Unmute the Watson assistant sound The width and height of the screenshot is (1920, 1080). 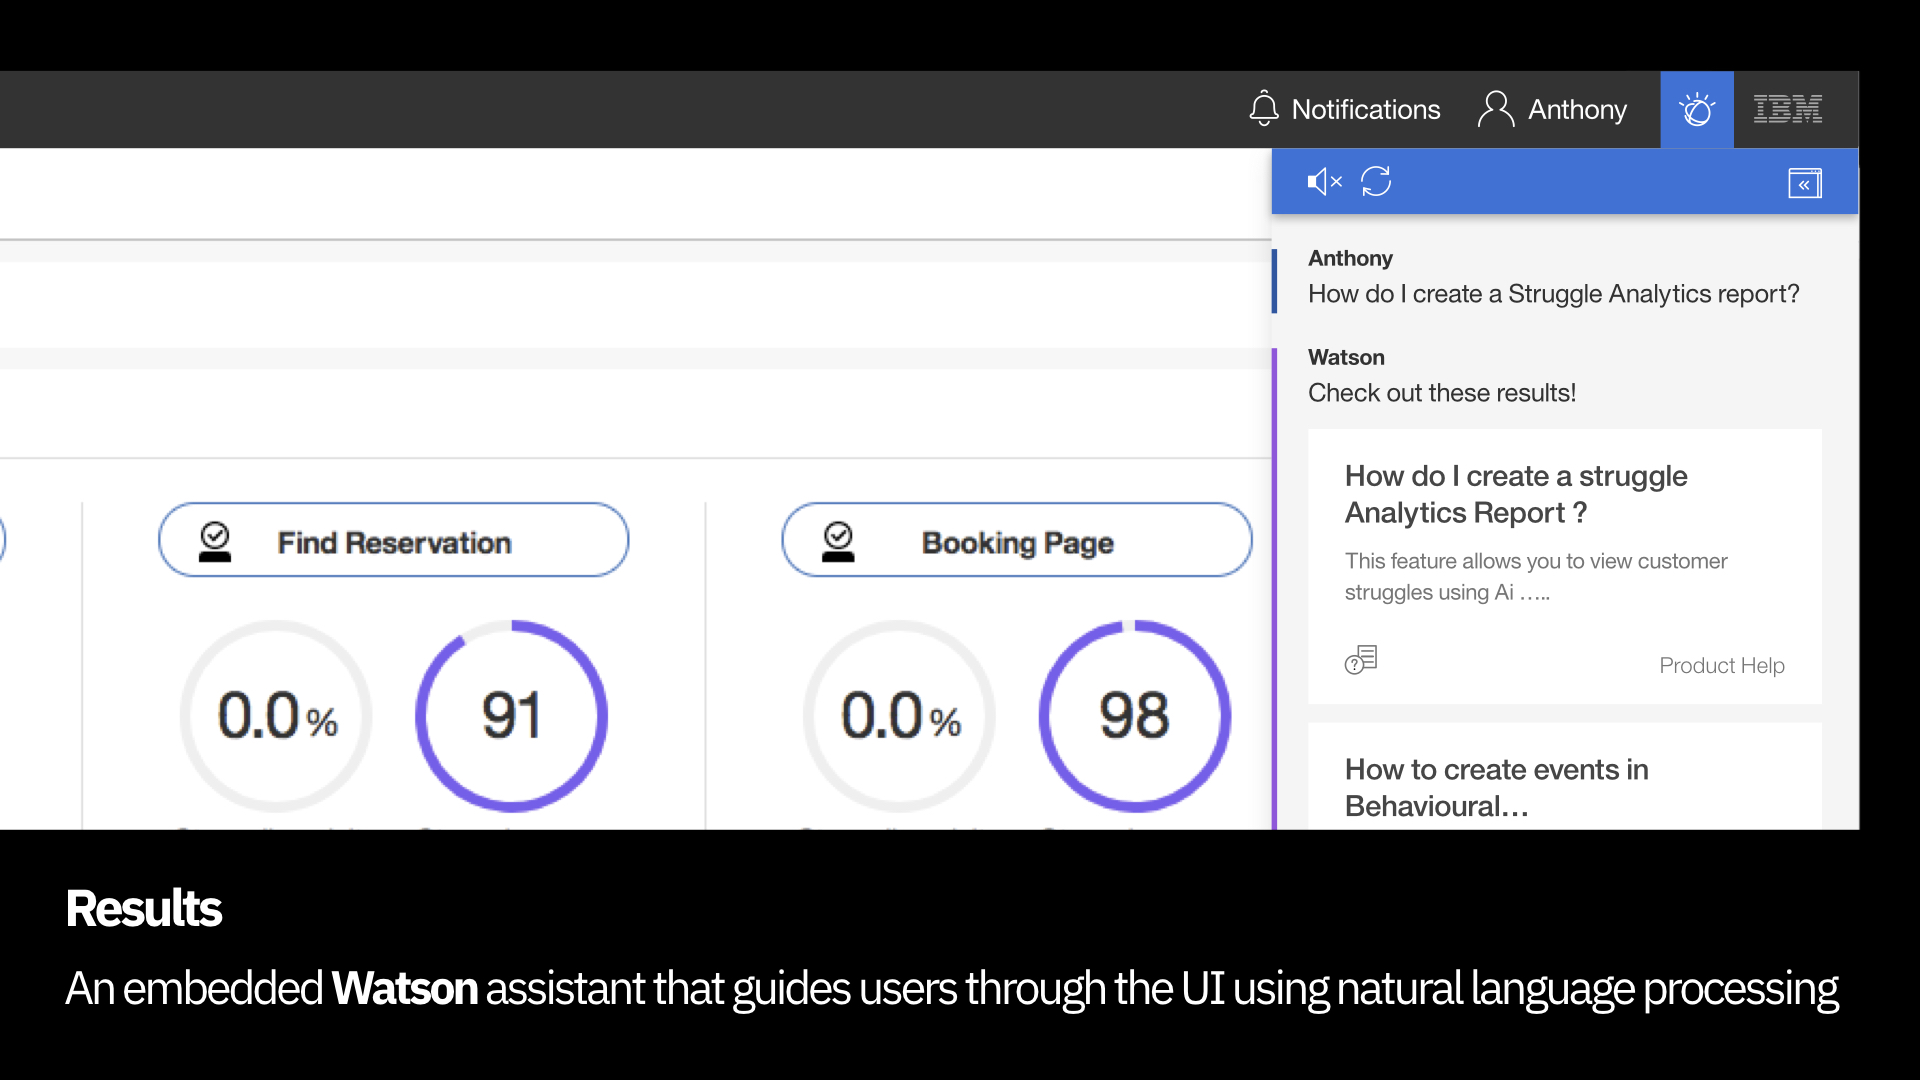click(1323, 182)
